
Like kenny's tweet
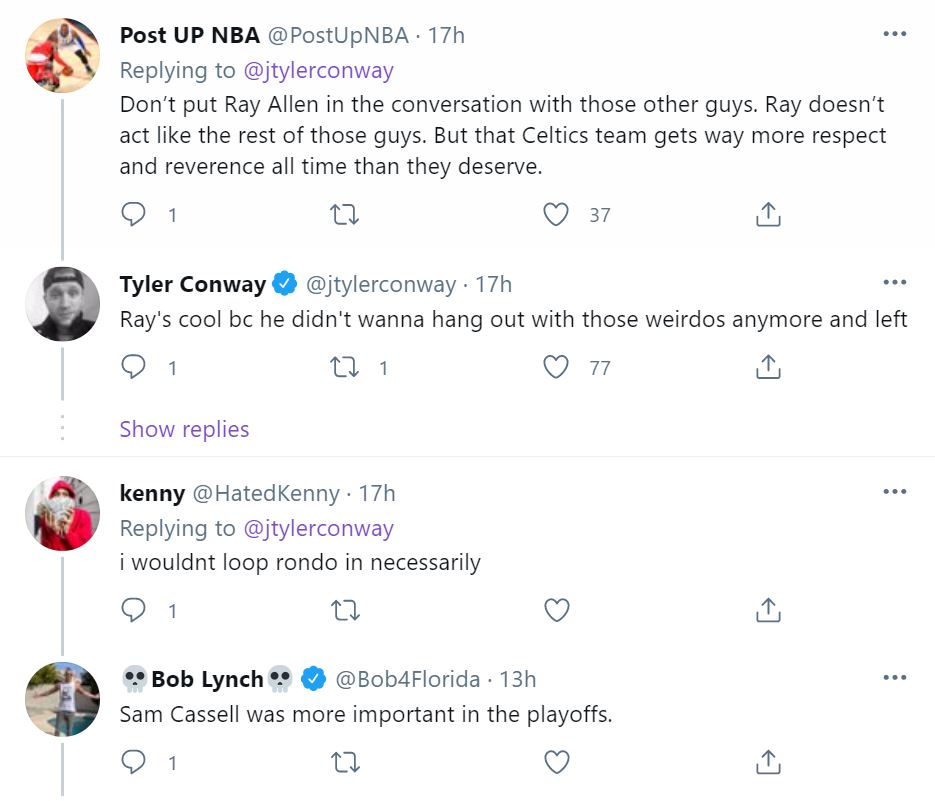tap(556, 610)
